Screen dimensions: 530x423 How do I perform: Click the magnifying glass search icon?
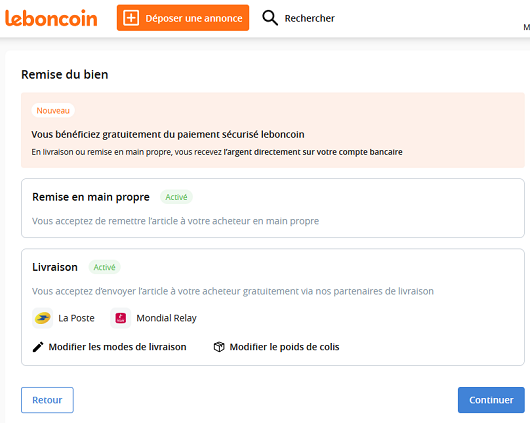(270, 18)
